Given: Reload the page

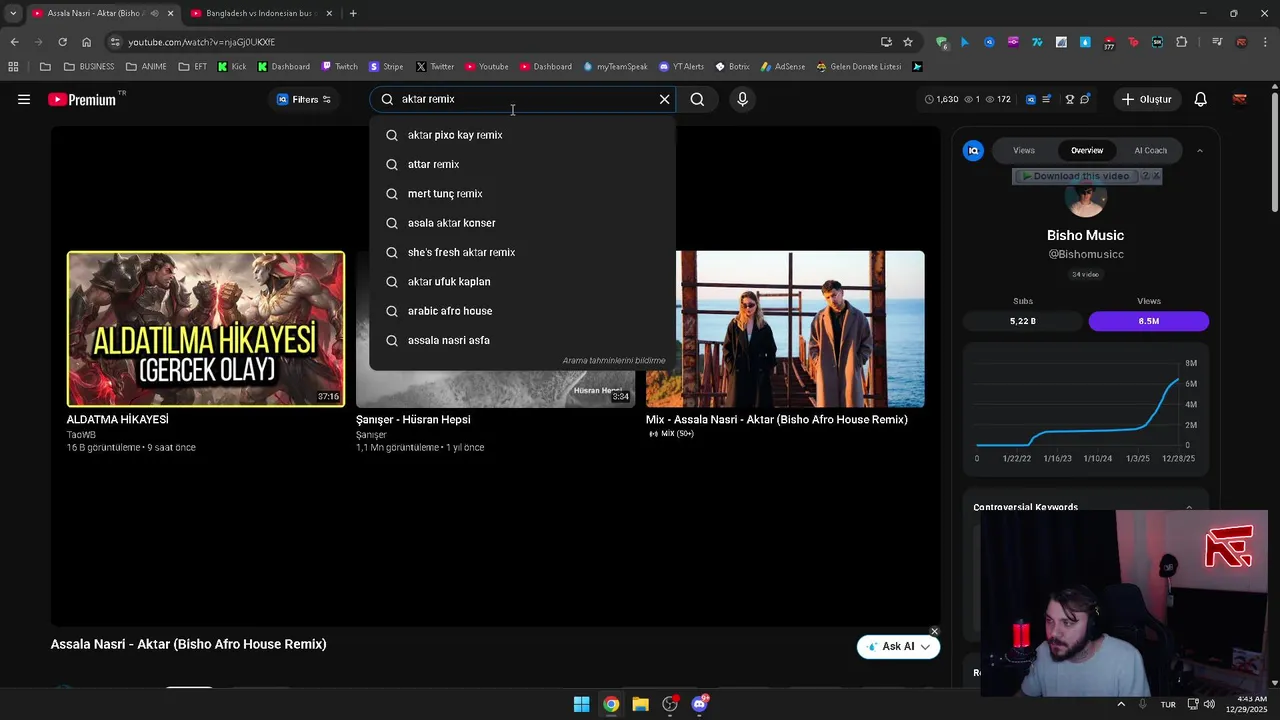Looking at the screenshot, I should (62, 42).
